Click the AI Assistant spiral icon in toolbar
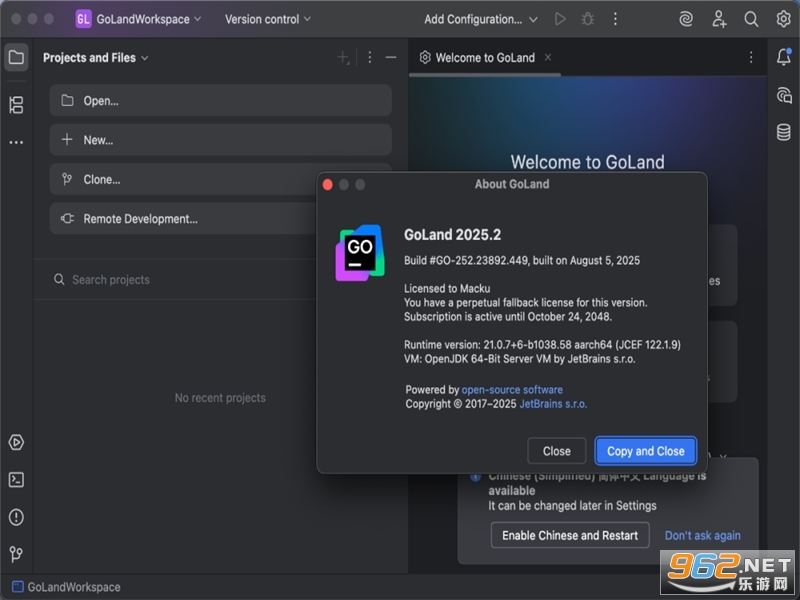The height and width of the screenshot is (600, 800). (x=686, y=19)
